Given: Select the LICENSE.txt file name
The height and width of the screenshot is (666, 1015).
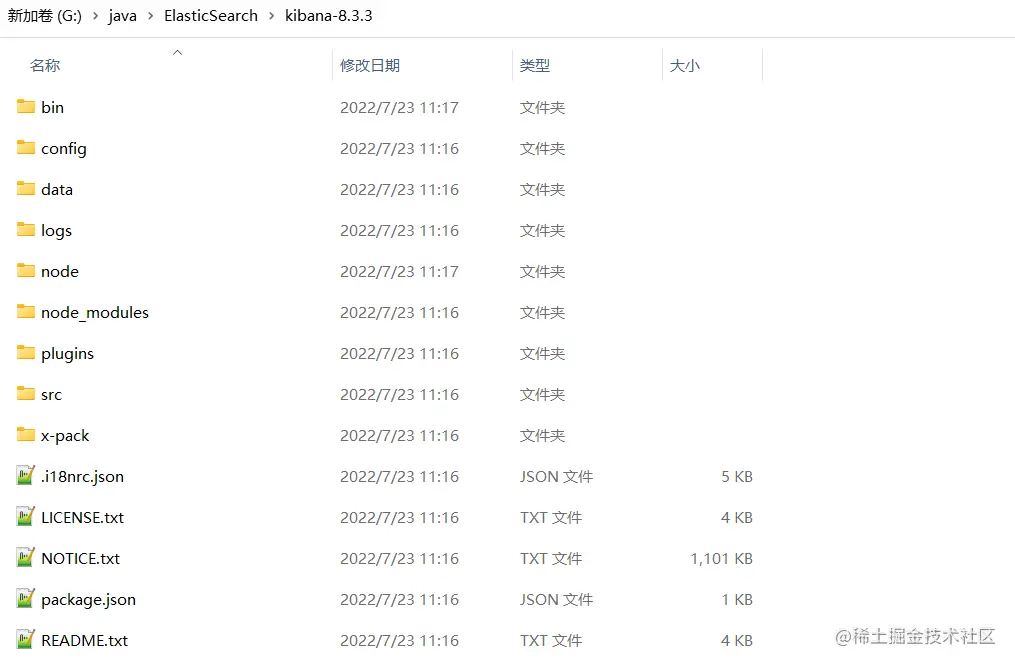Looking at the screenshot, I should [82, 518].
